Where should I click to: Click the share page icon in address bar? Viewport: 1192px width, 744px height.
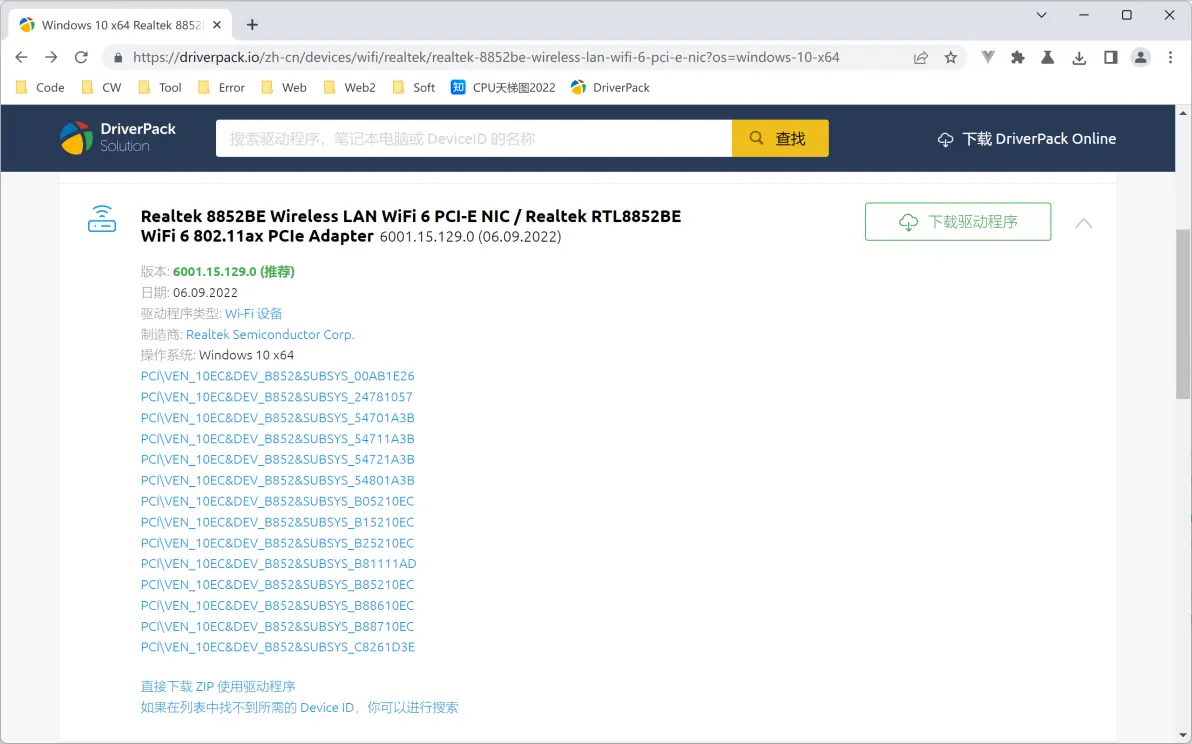pos(921,57)
